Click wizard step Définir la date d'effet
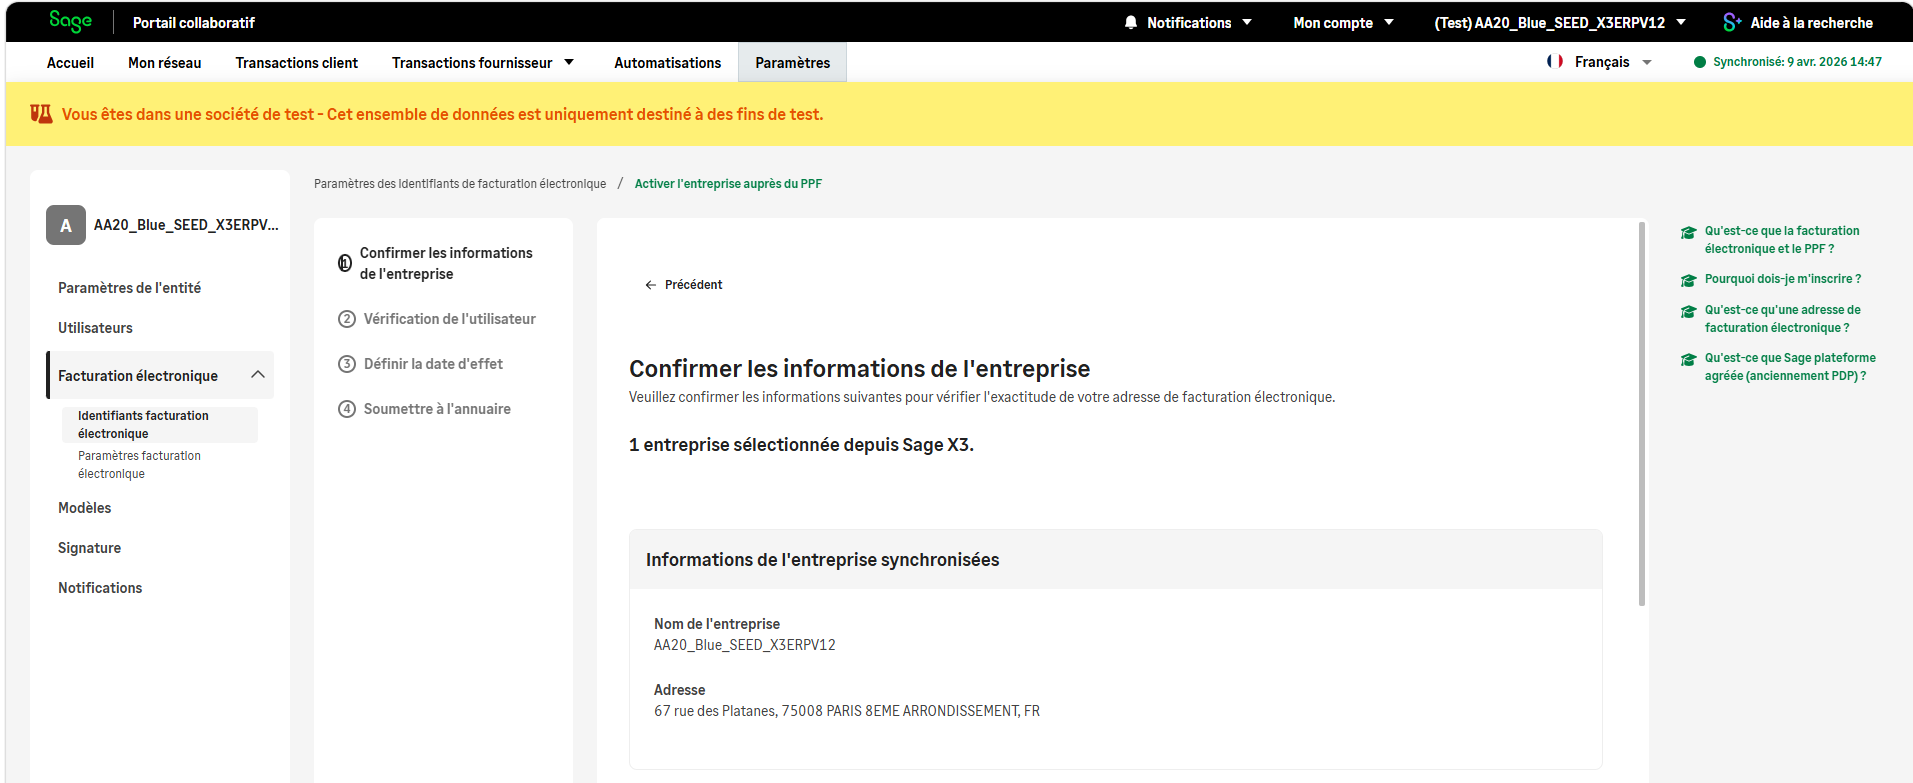The image size is (1913, 783). pyautogui.click(x=433, y=364)
